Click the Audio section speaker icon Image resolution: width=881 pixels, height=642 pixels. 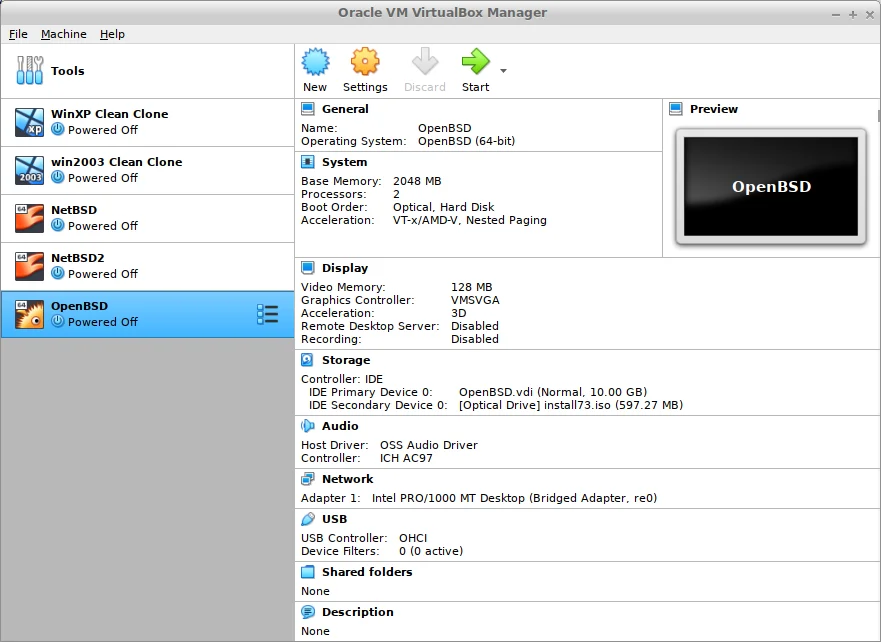coord(308,426)
